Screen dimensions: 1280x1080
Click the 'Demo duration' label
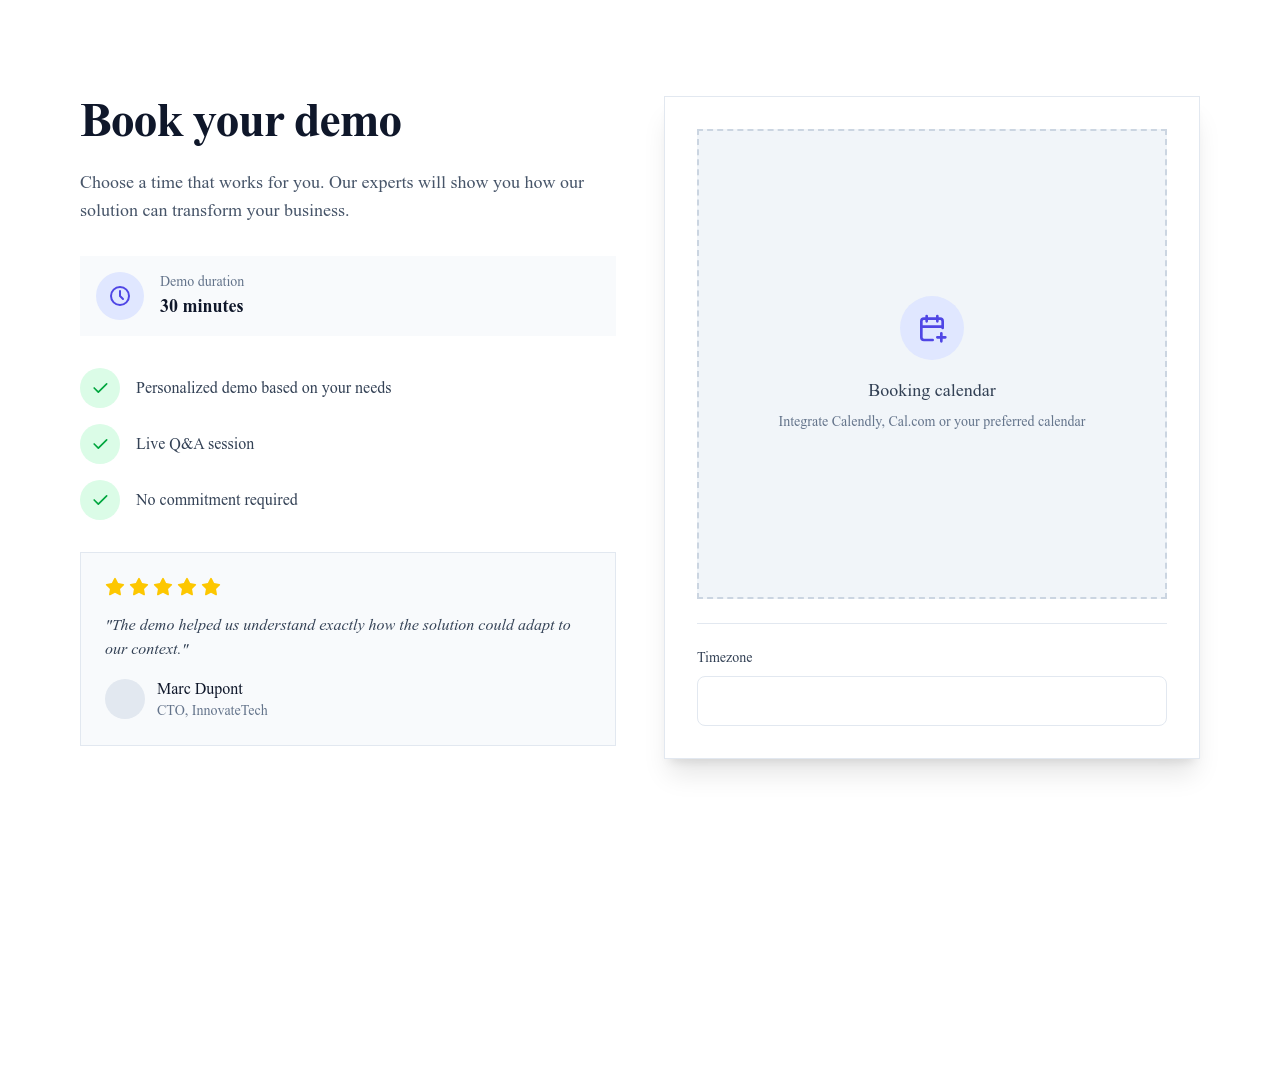coord(202,281)
